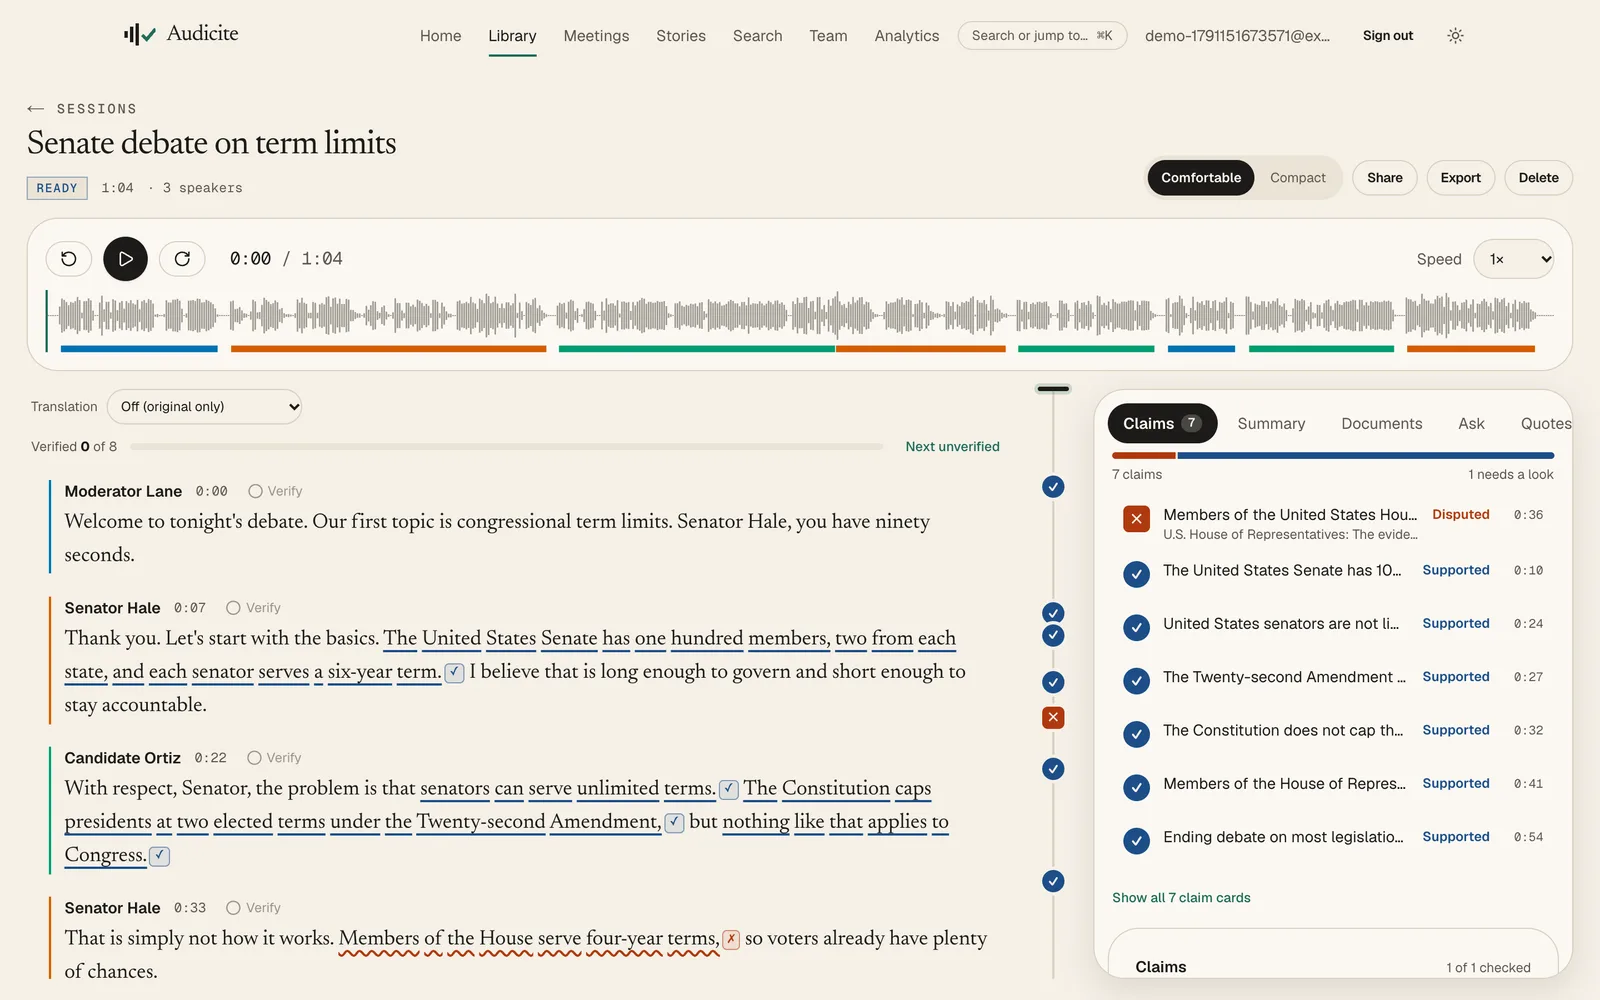Screen dimensions: 1600x1000
Task: Open the Analytics menu item
Action: [x=906, y=36]
